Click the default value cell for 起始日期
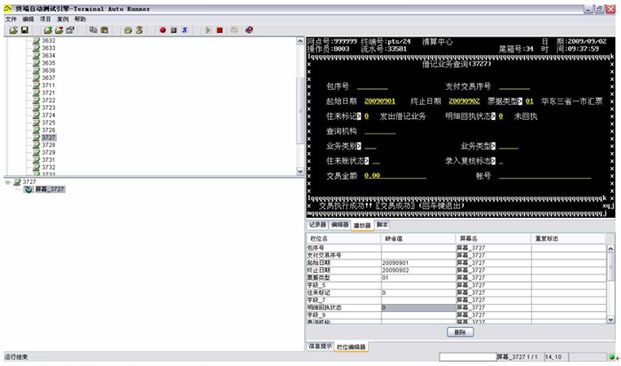Image resolution: width=621 pixels, height=366 pixels. [418, 263]
